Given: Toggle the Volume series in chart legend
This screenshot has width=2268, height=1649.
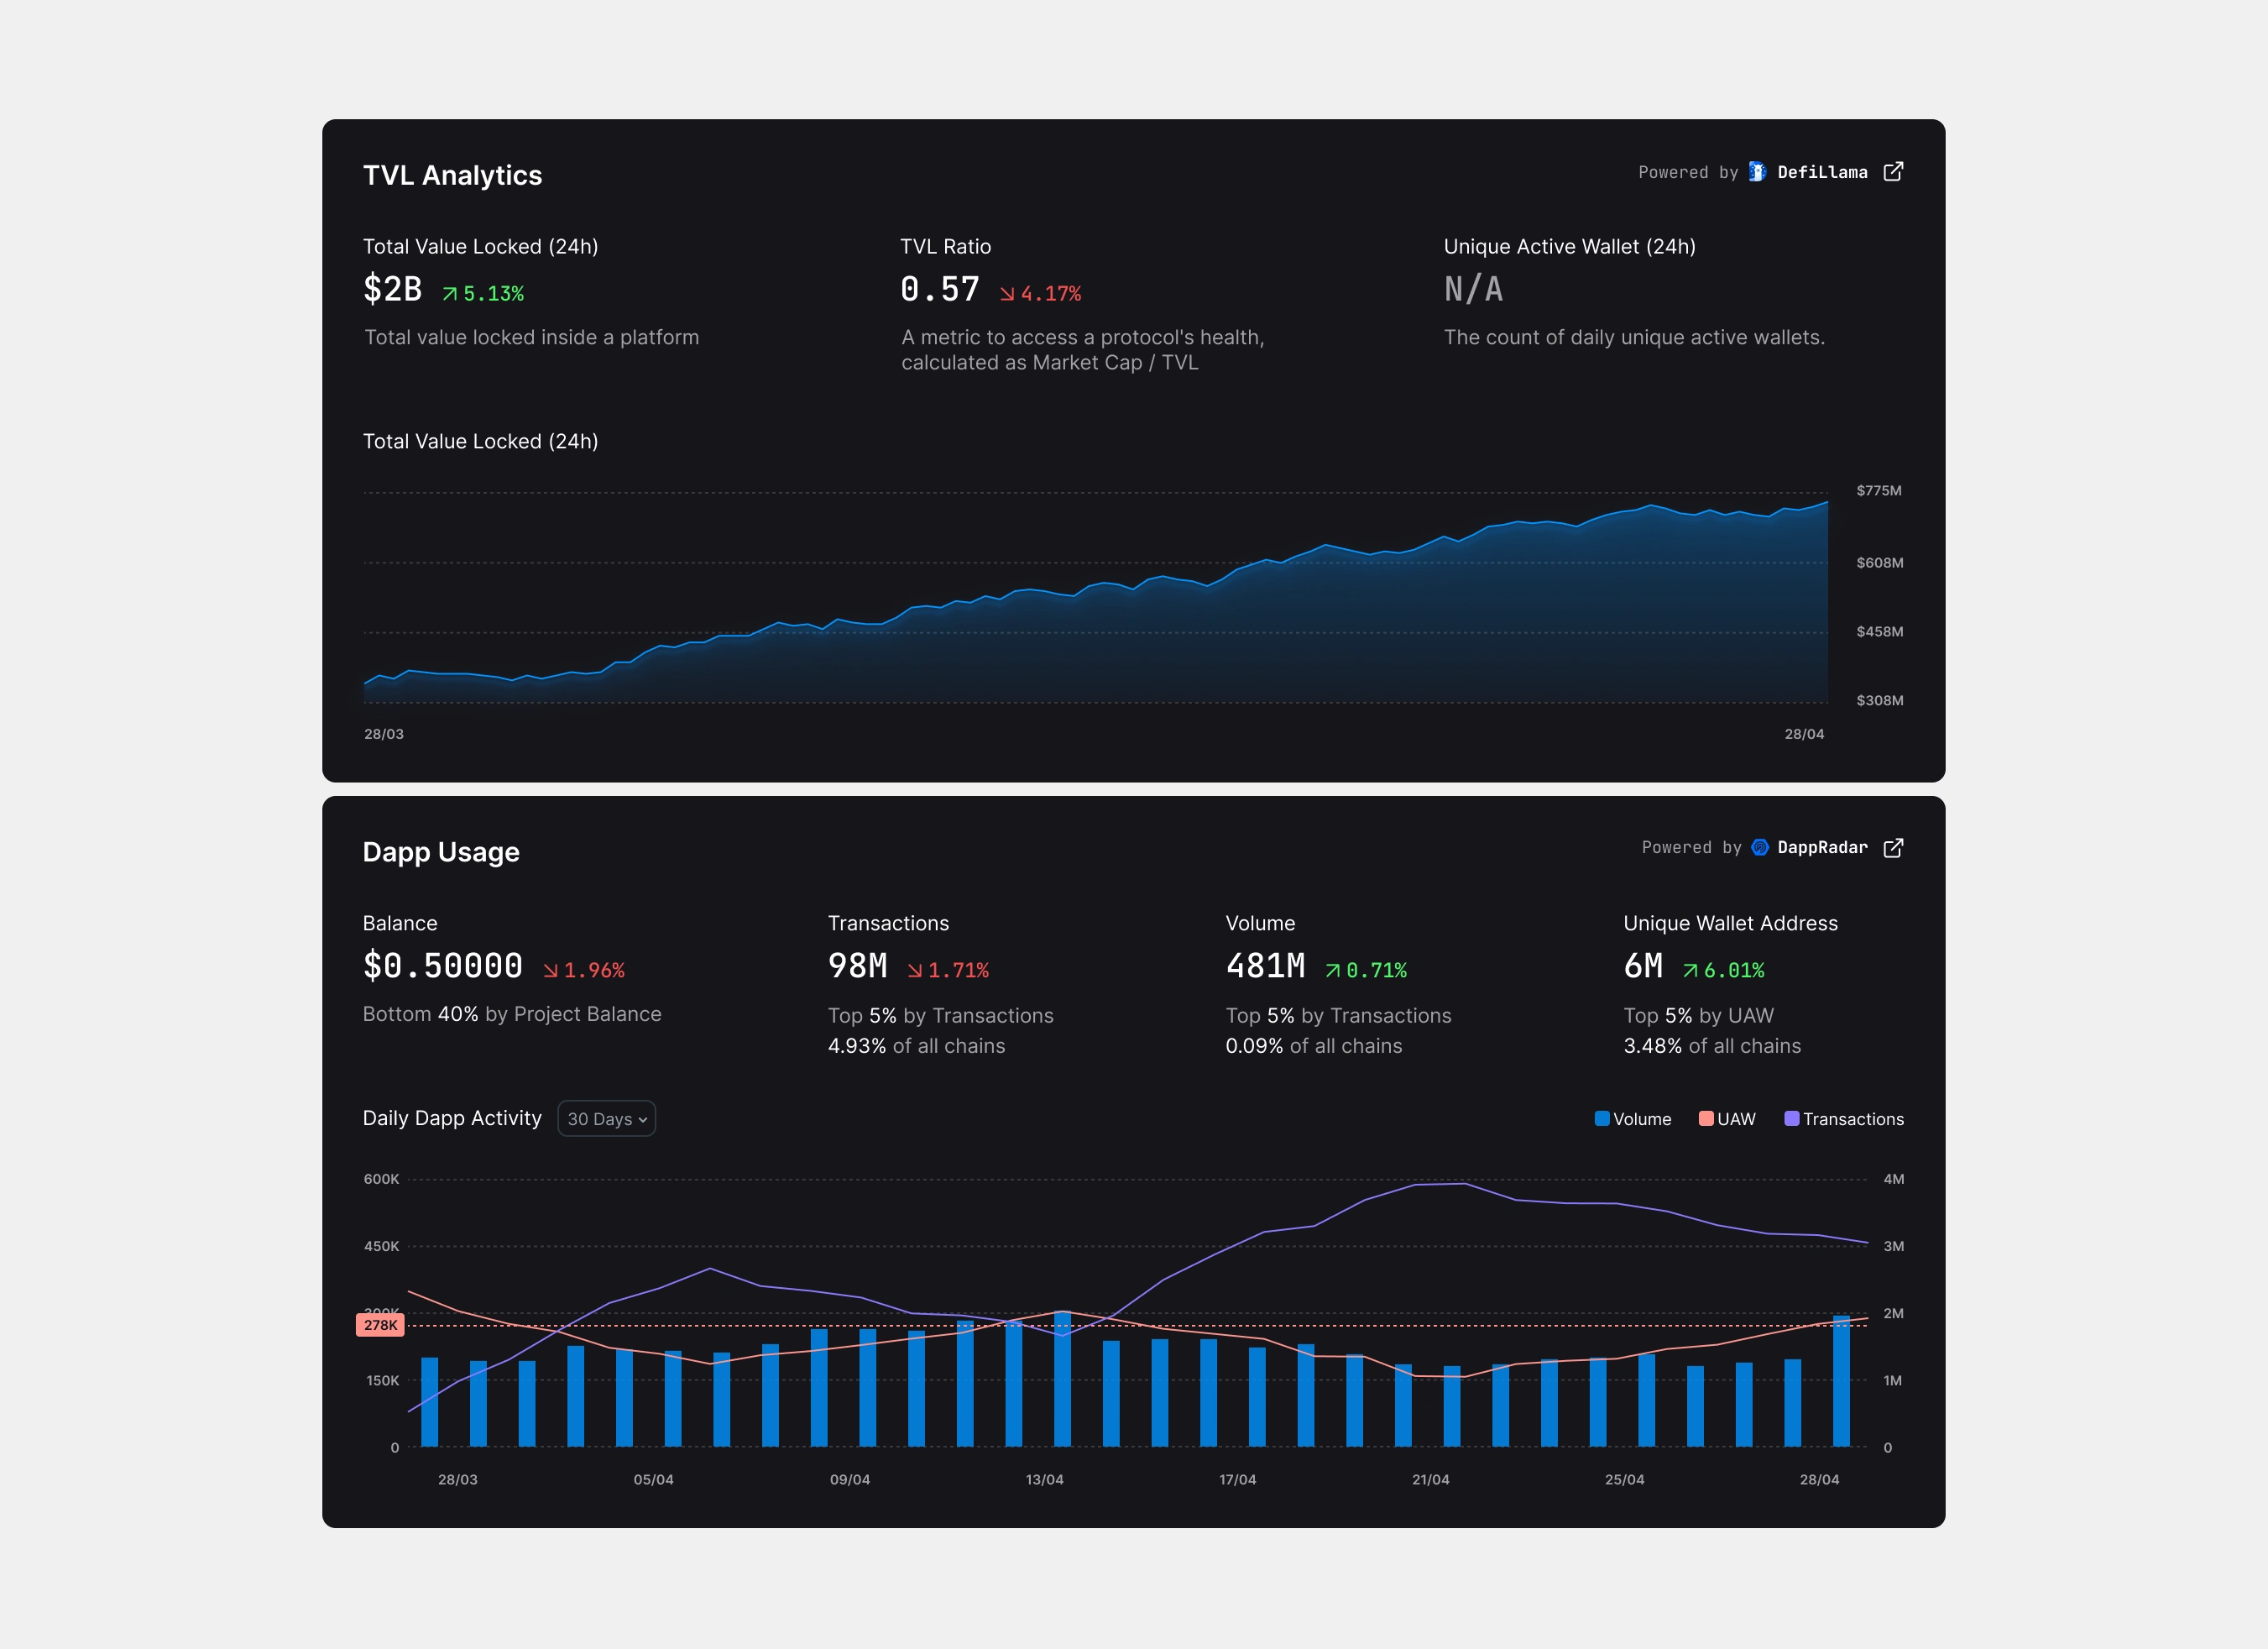Looking at the screenshot, I should coord(1641,1119).
